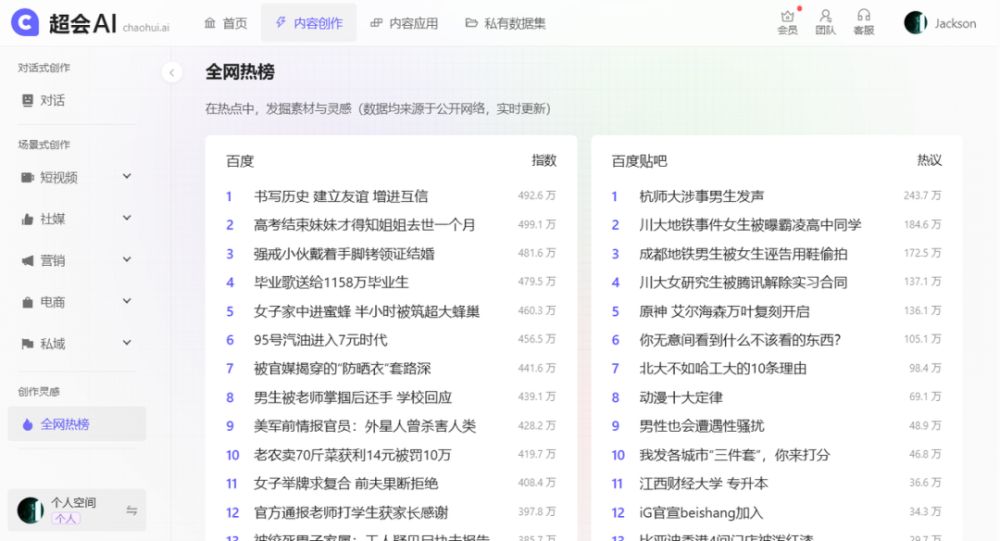Open 你无意间看到什么不该看的东西?
The image size is (1000, 541).
[x=740, y=340]
